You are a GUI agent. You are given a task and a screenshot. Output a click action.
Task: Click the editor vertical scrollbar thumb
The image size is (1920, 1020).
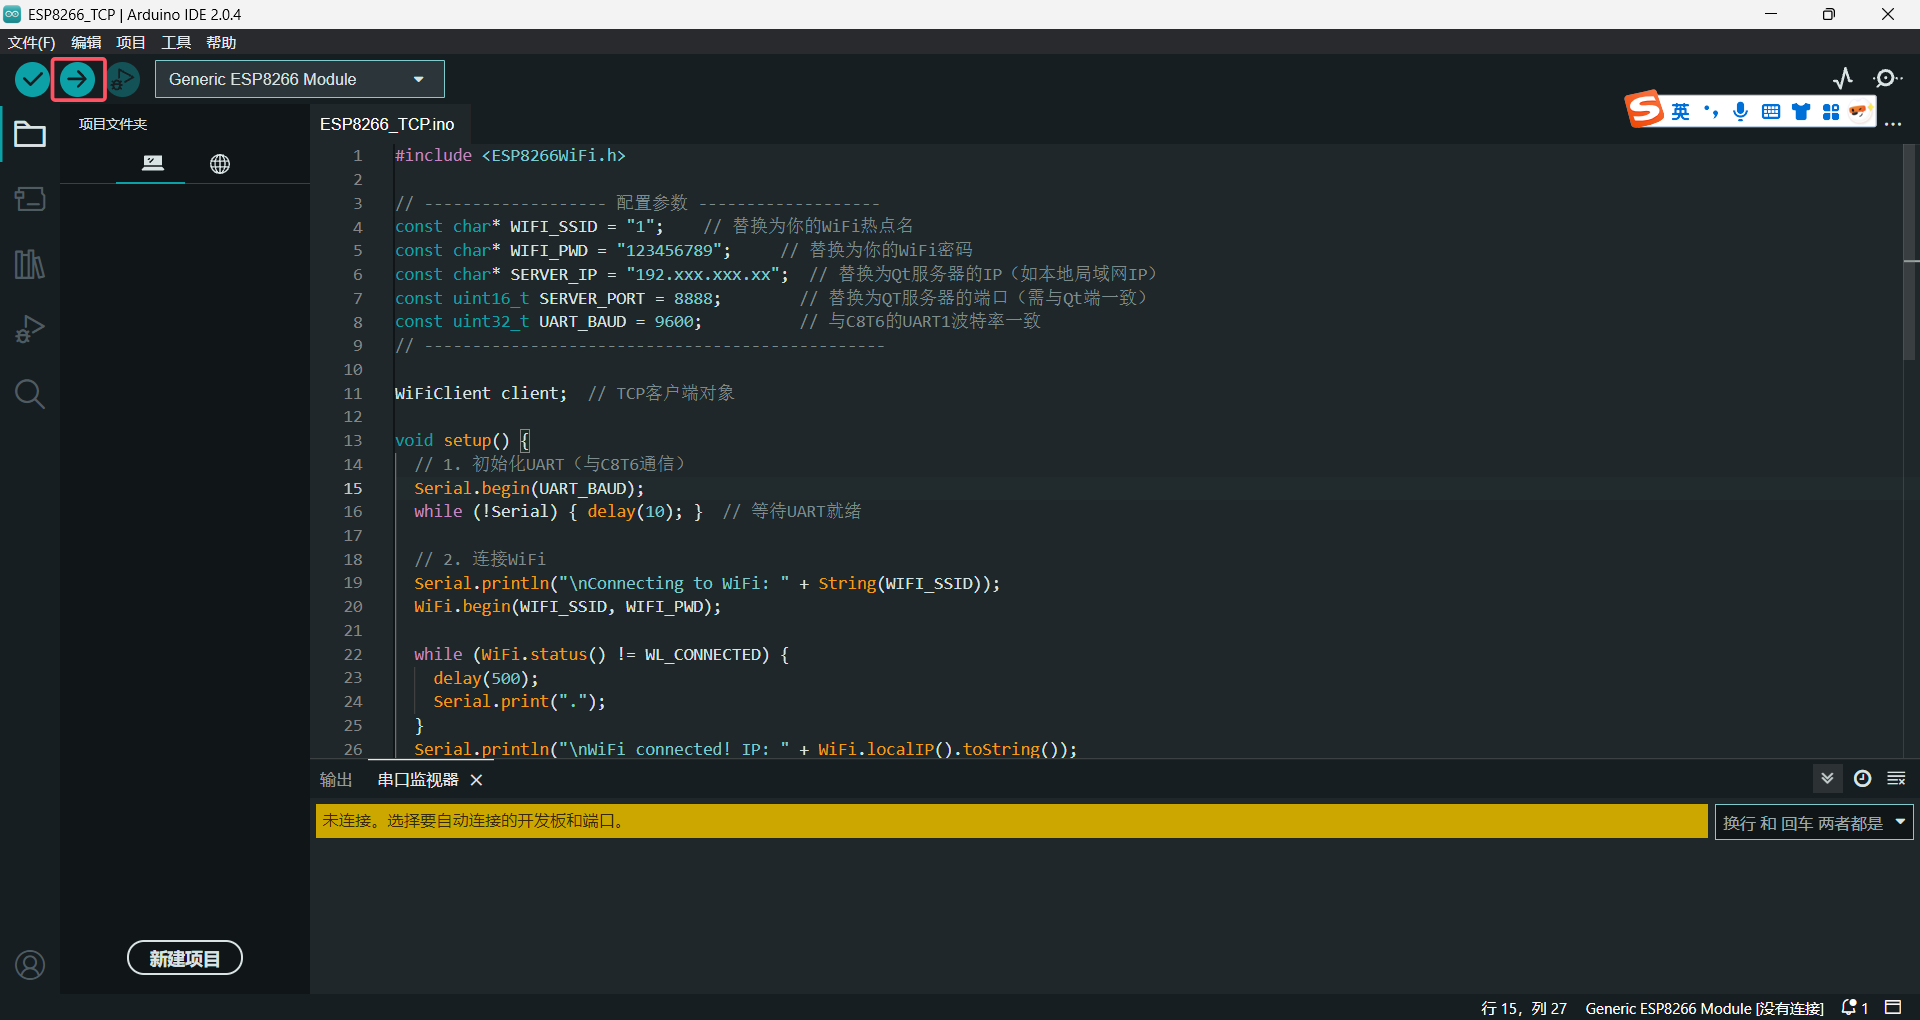coord(1909,252)
